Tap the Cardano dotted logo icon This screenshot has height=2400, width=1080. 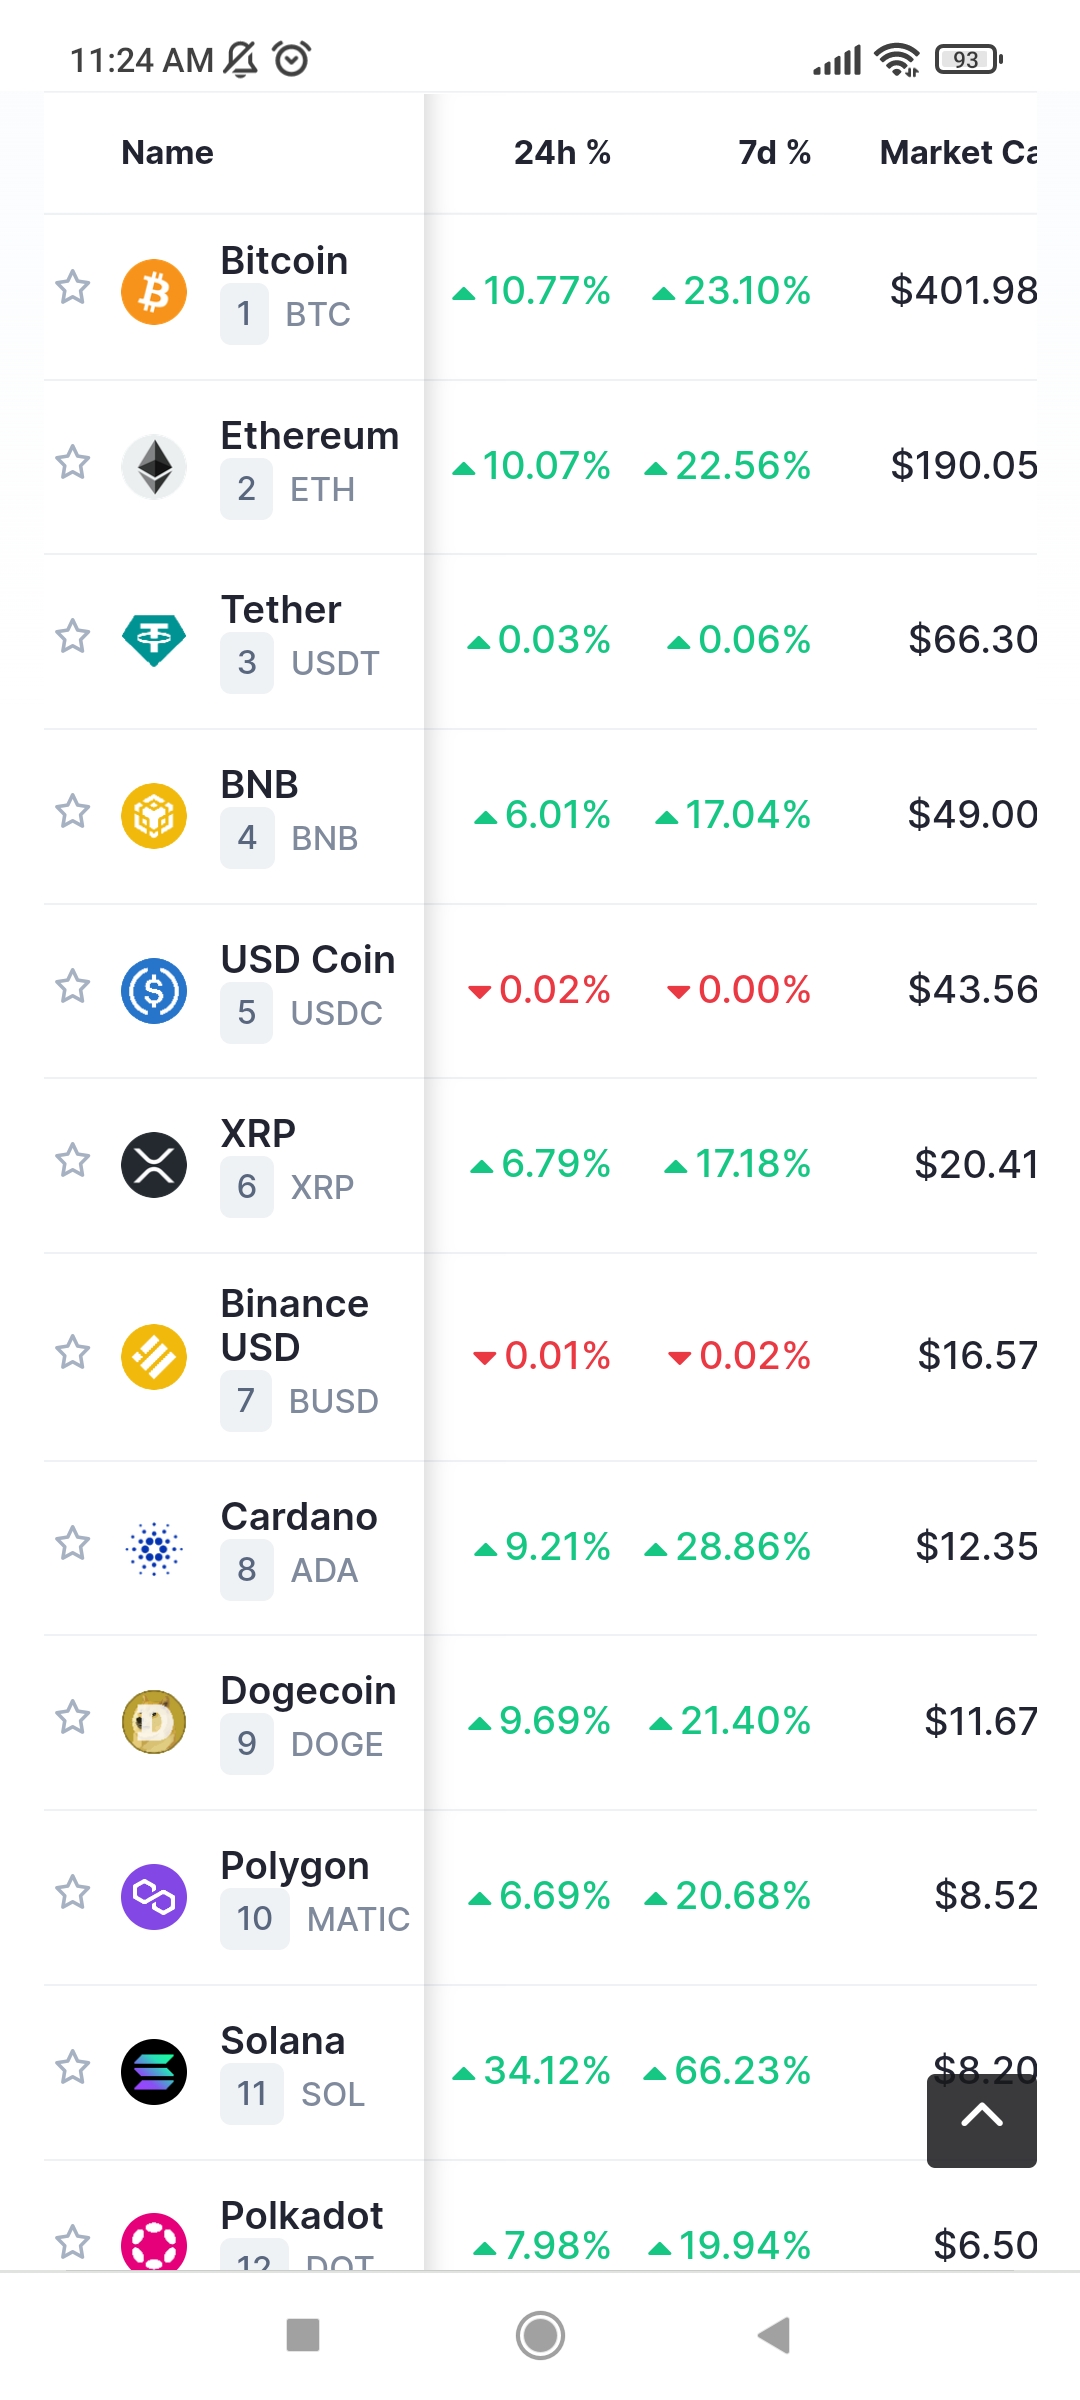tap(154, 1548)
